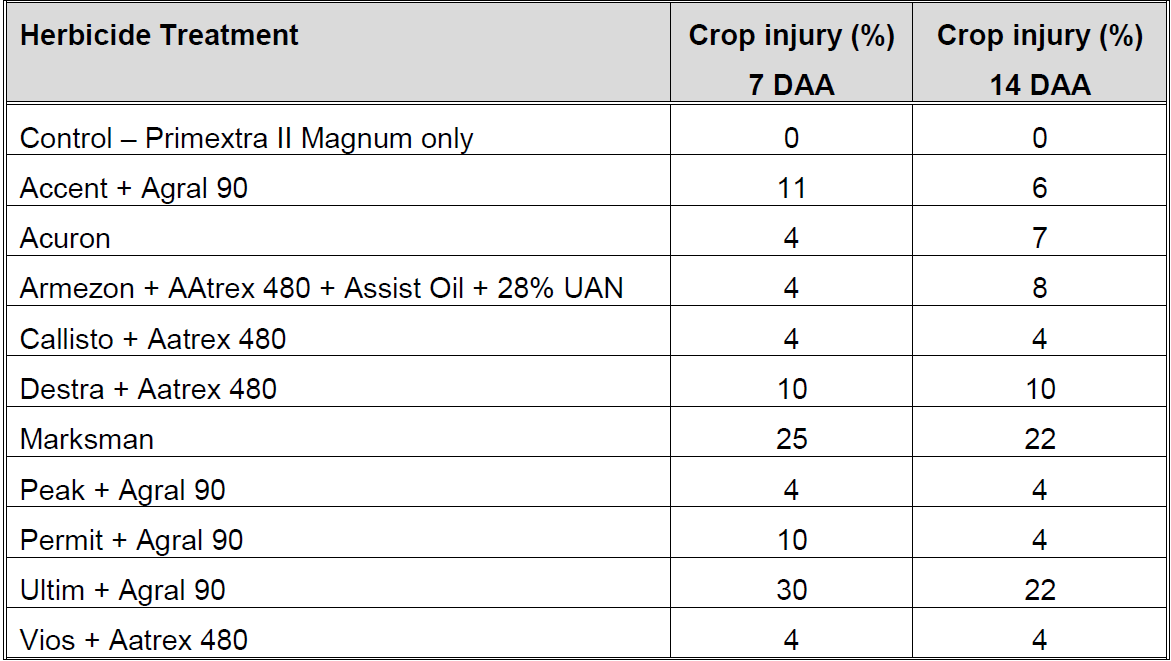Click the Callisto + Aatrex 480 cell
Image resolution: width=1171 pixels, height=661 pixels.
[x=153, y=339]
